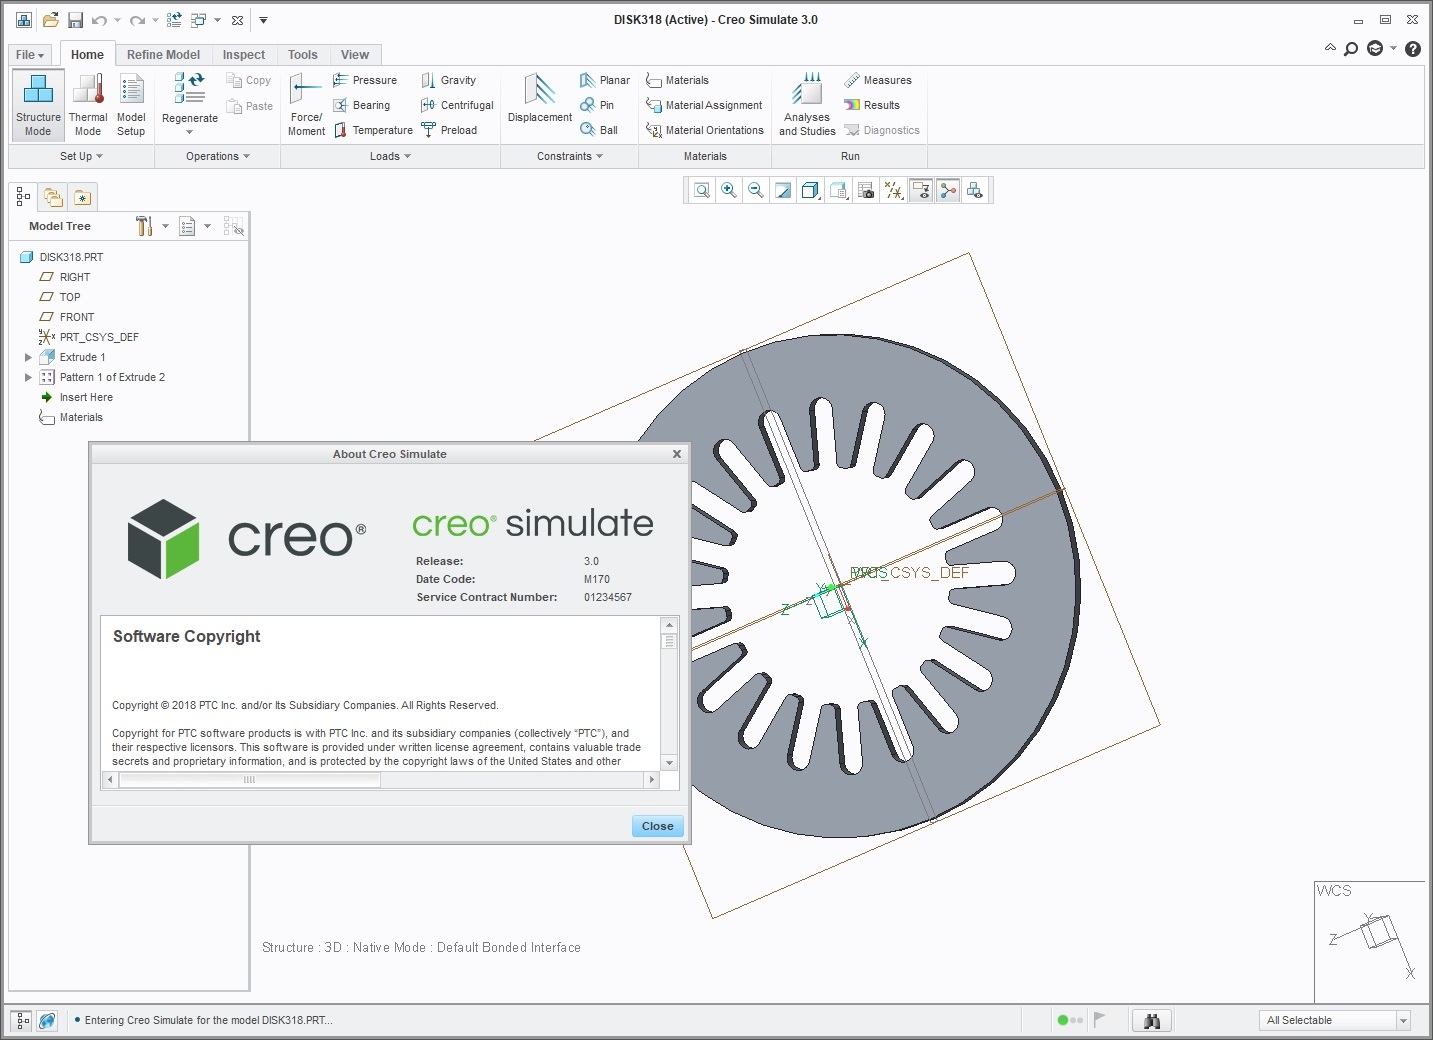The width and height of the screenshot is (1433, 1040).
Task: Switch to the folder browser tab
Action: coord(53,197)
